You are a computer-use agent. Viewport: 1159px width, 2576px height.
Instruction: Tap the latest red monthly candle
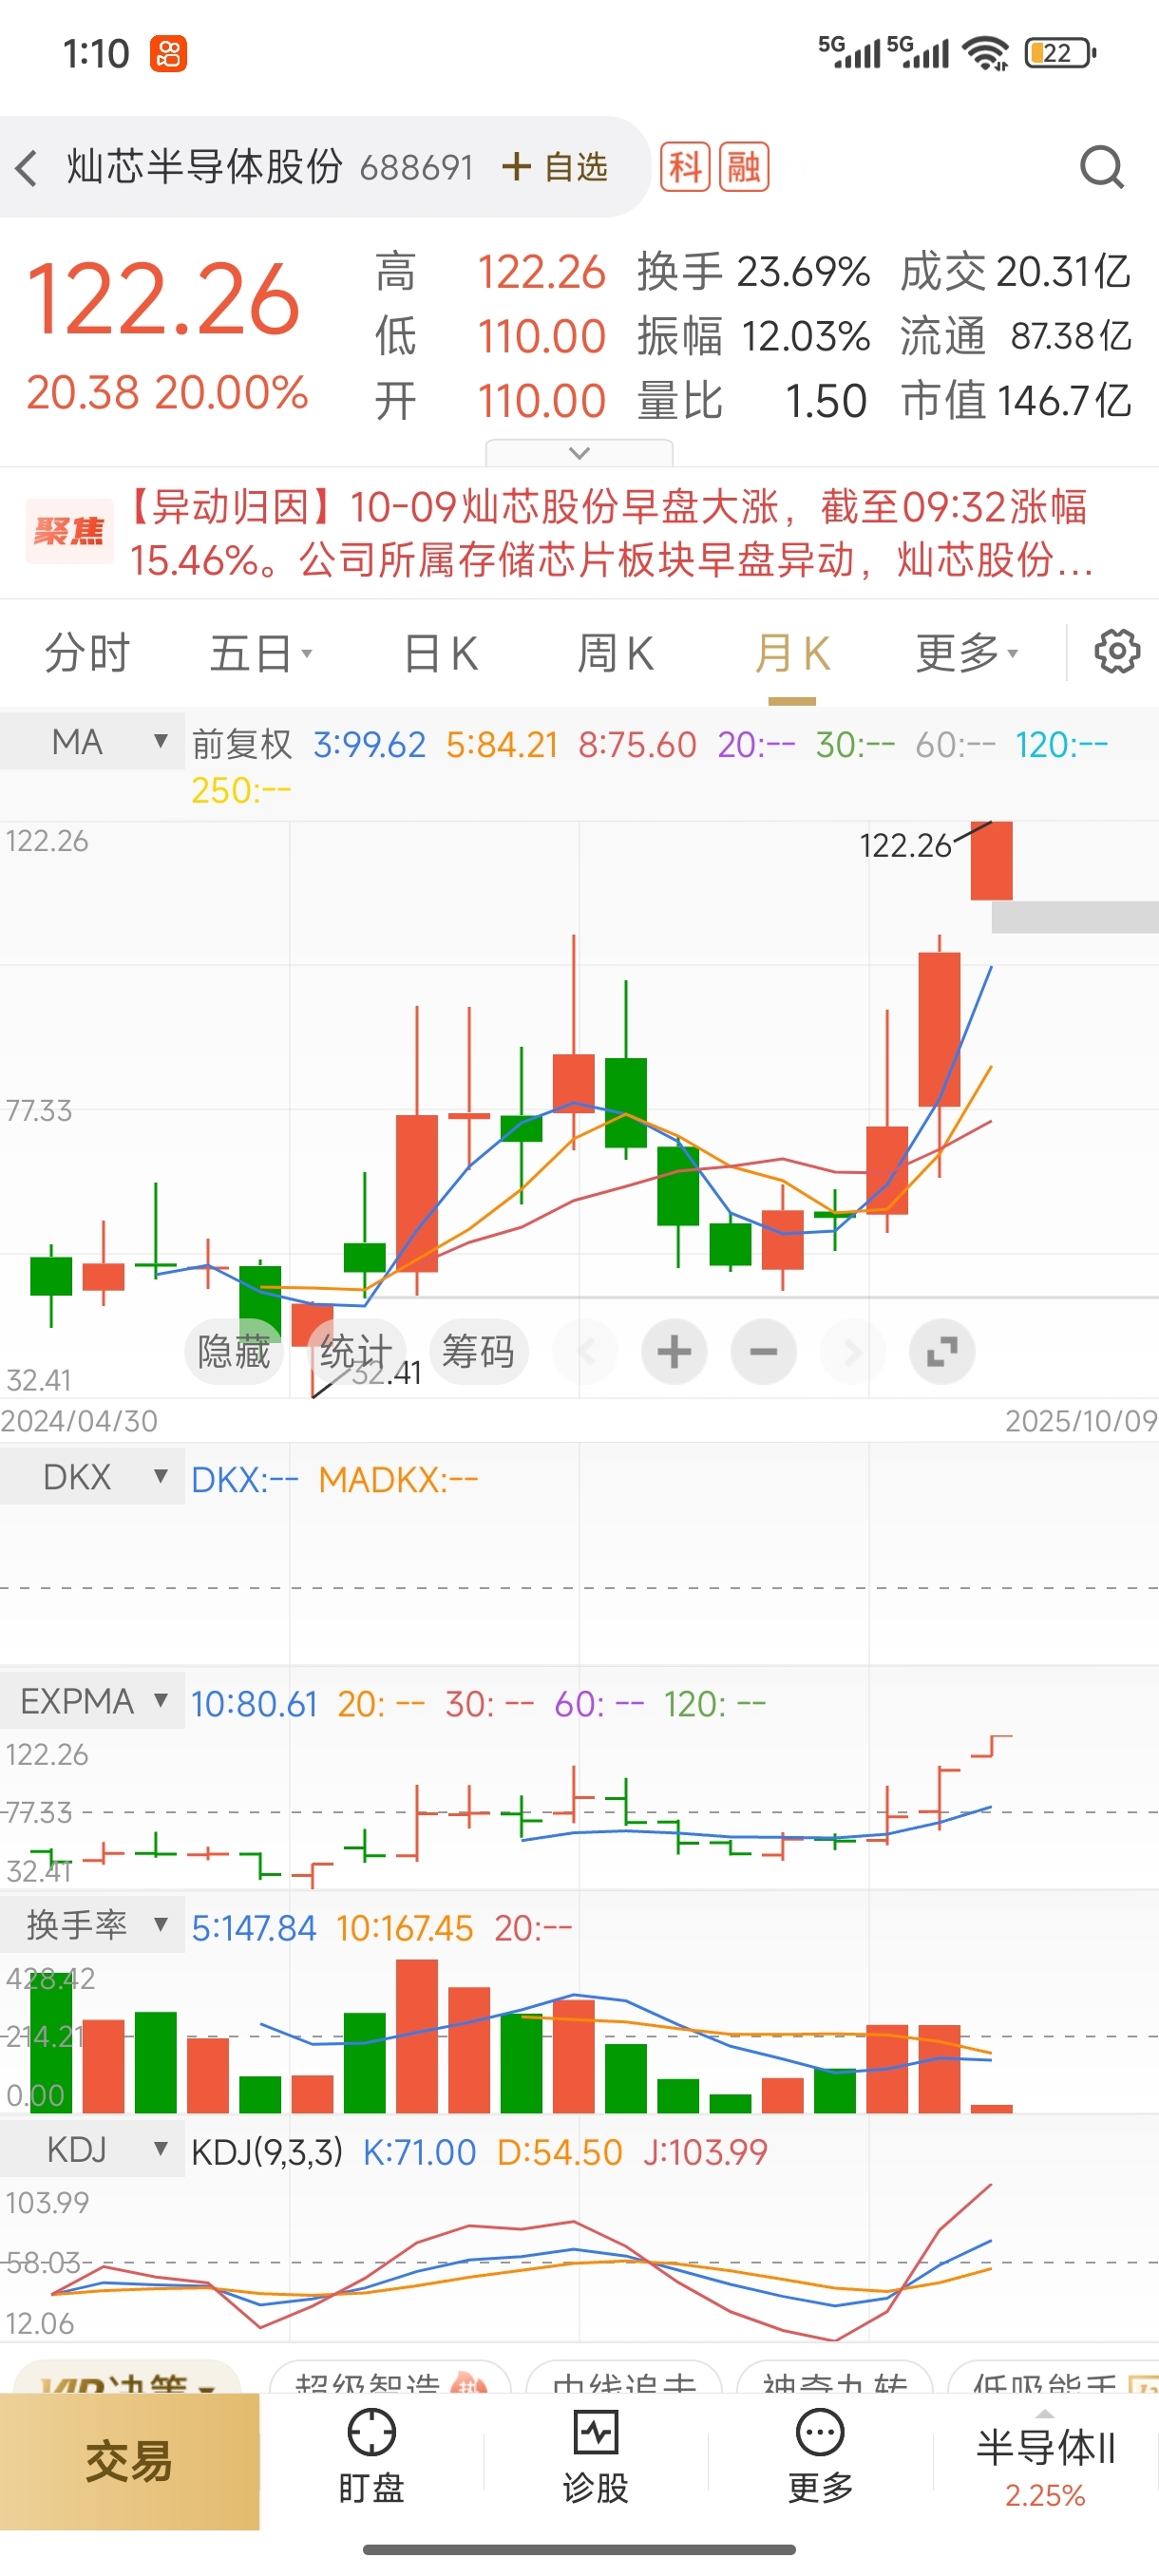tap(991, 861)
